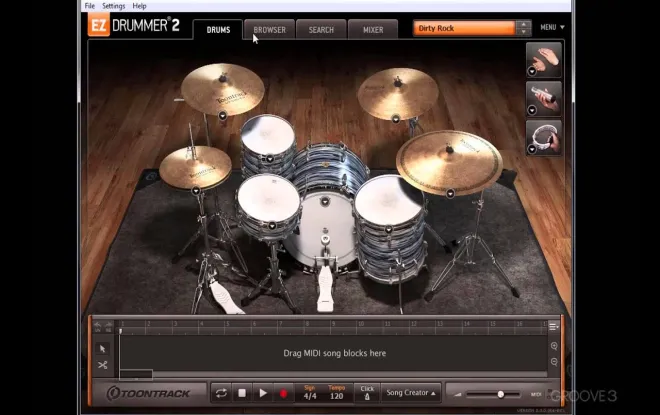Image resolution: width=660 pixels, height=415 pixels.
Task: Hit the right crash cymbal
Action: [398, 93]
